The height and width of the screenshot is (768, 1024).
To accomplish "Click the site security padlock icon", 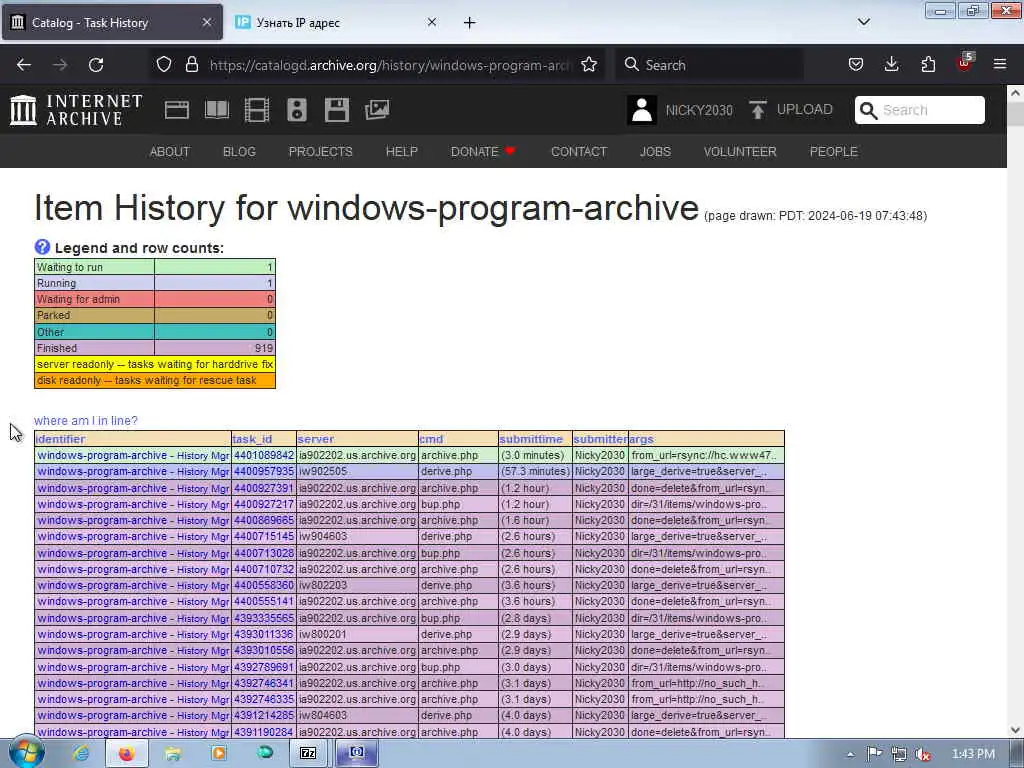I will tap(191, 65).
